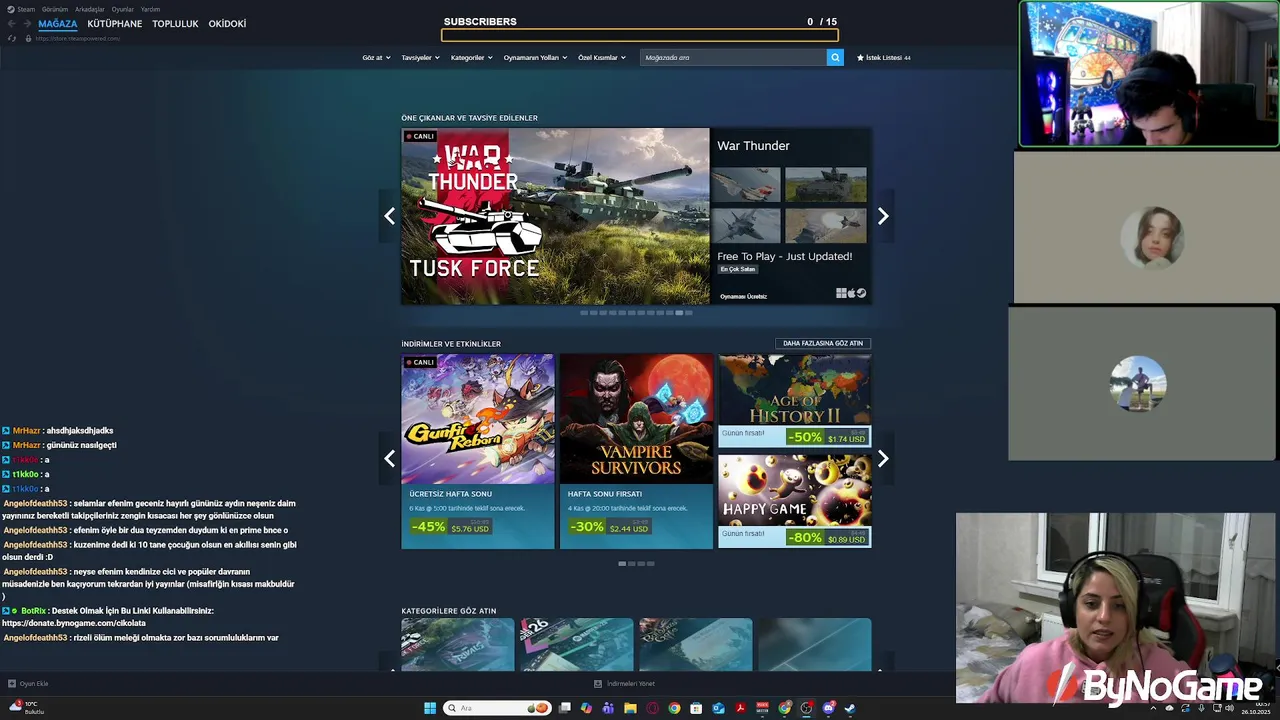The image size is (1280, 720).
Task: Expand the Göz at dropdown
Action: click(x=376, y=57)
